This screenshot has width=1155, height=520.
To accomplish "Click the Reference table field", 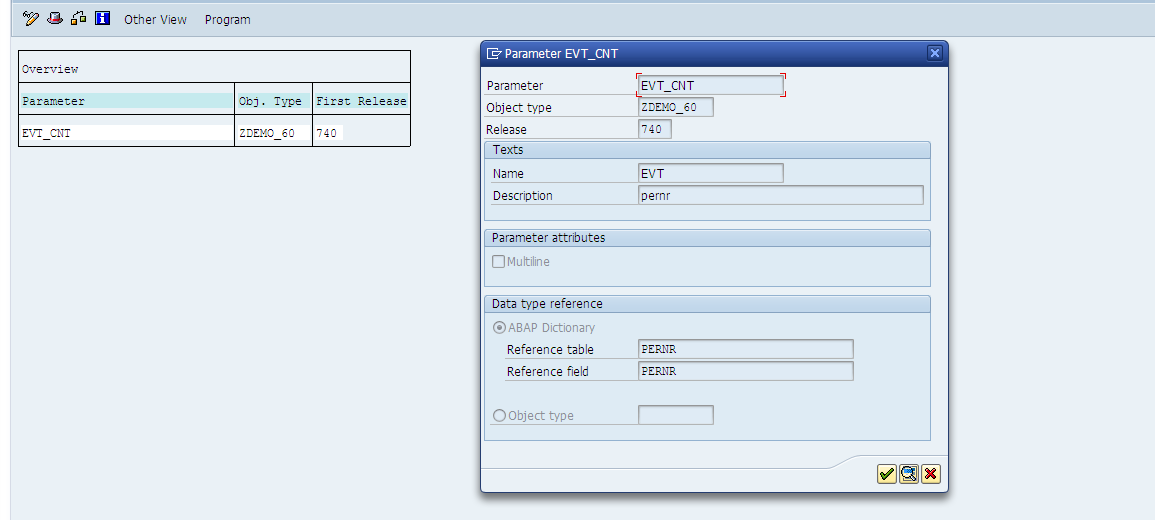I will [745, 349].
